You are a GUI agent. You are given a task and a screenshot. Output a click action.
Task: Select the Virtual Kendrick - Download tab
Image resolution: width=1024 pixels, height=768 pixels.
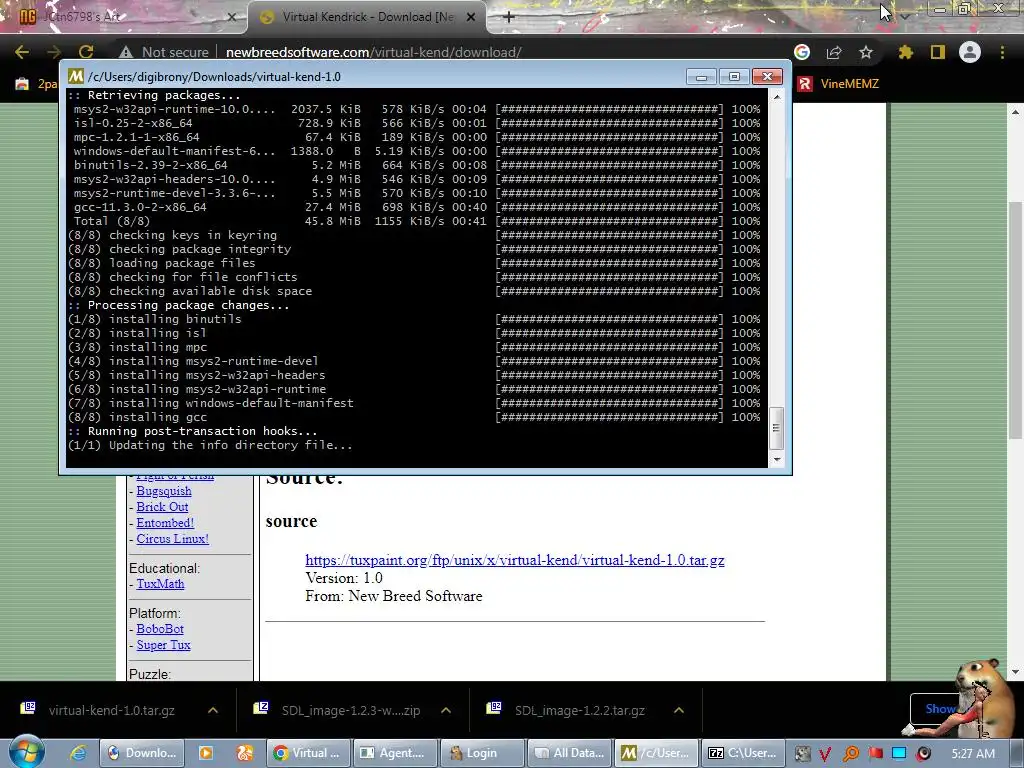click(368, 17)
